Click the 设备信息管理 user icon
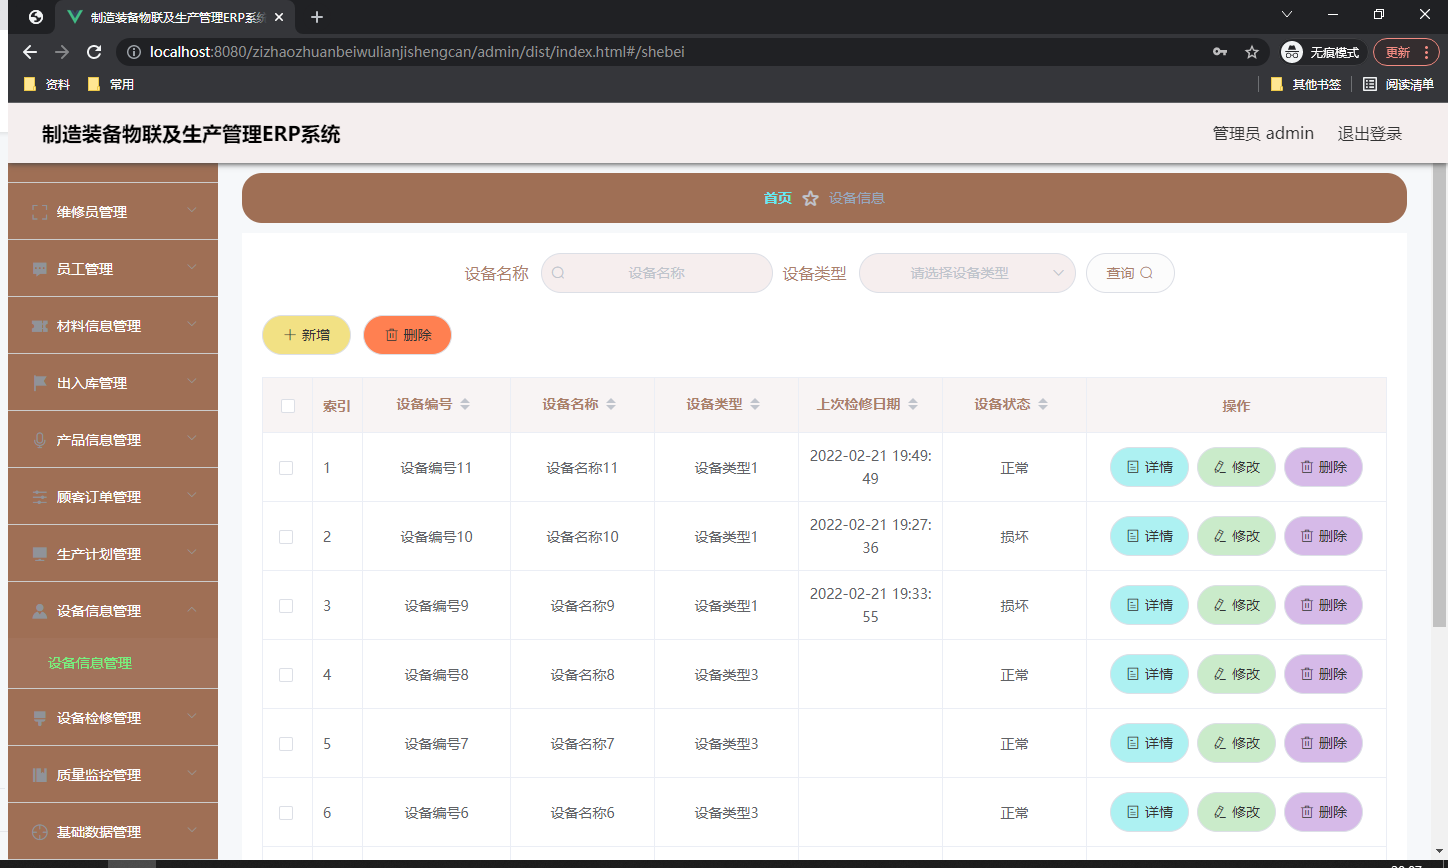The width and height of the screenshot is (1448, 868). click(x=40, y=611)
